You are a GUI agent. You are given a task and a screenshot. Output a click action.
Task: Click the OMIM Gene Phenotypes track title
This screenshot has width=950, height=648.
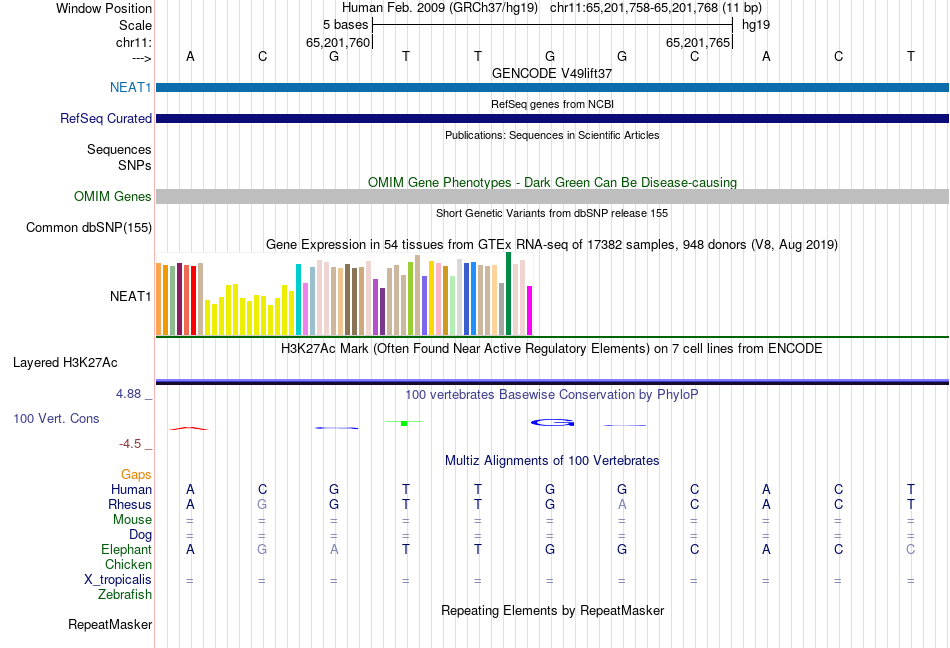click(x=552, y=182)
